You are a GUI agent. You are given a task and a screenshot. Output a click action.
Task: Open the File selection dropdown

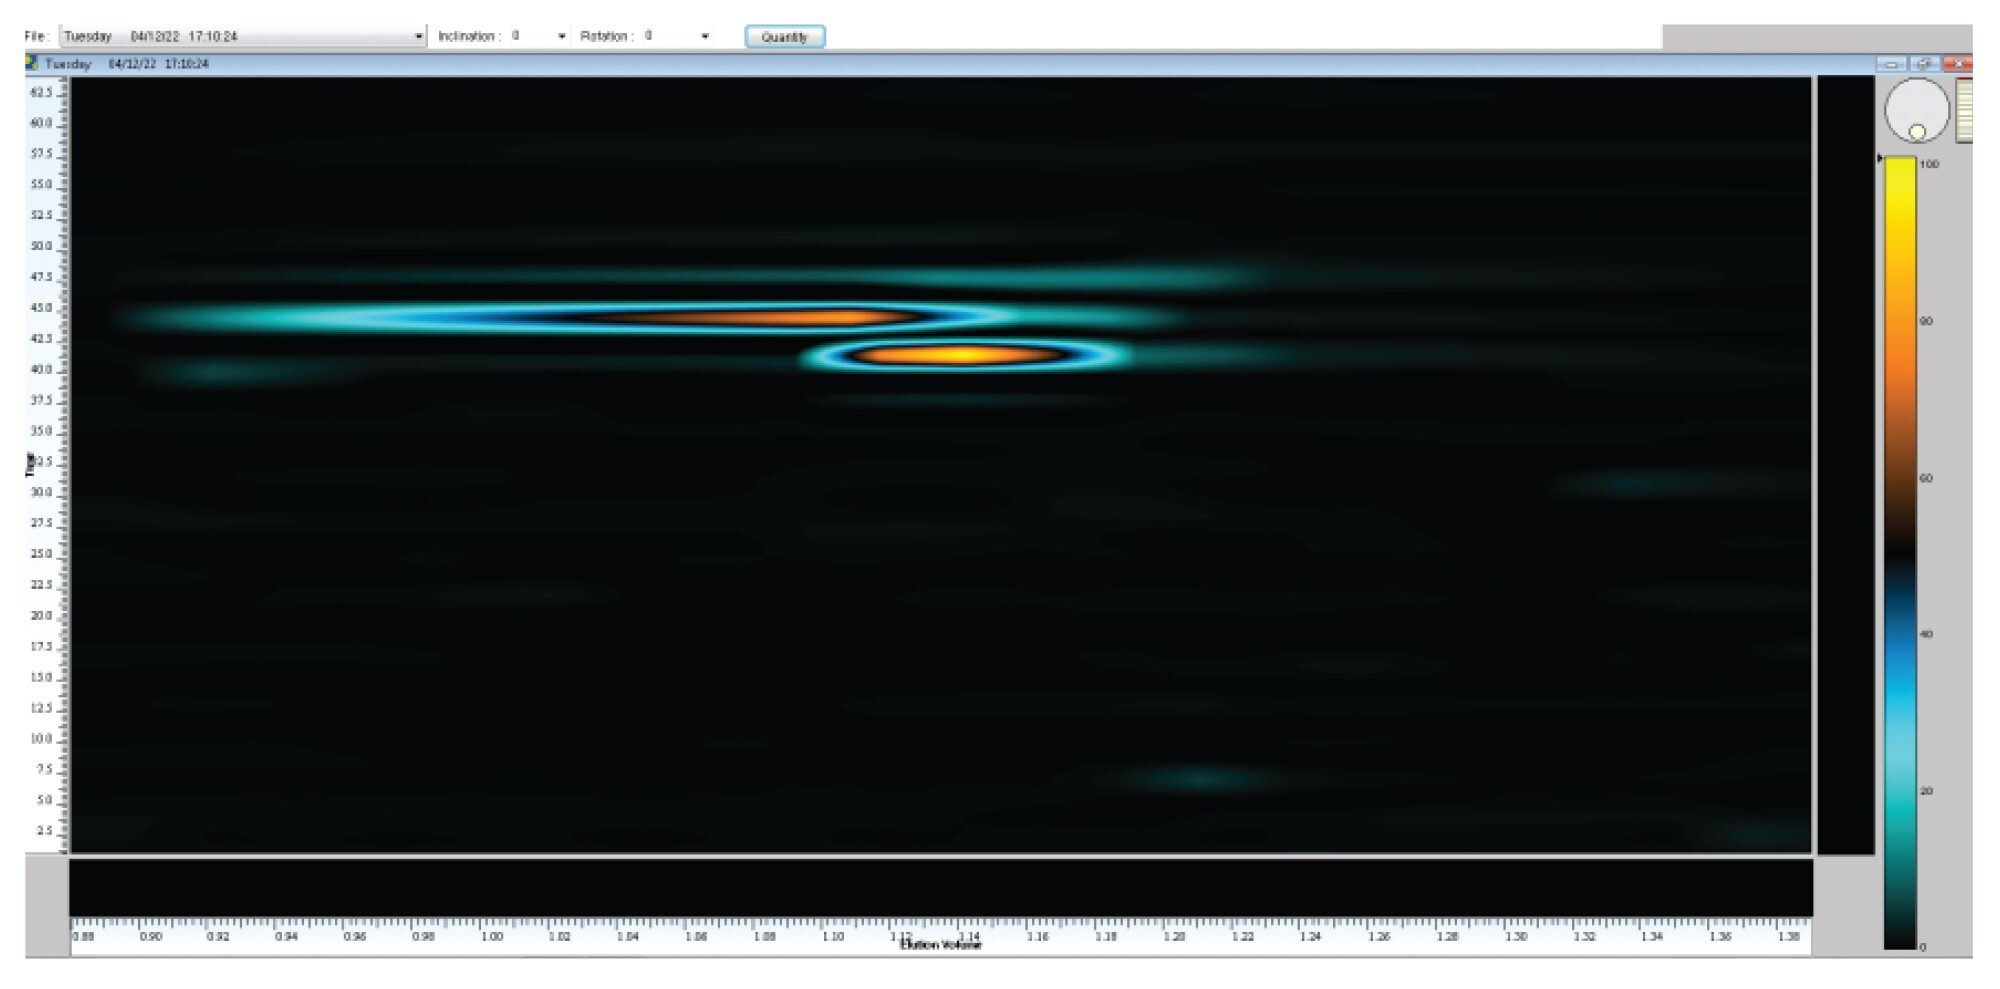pos(242,36)
